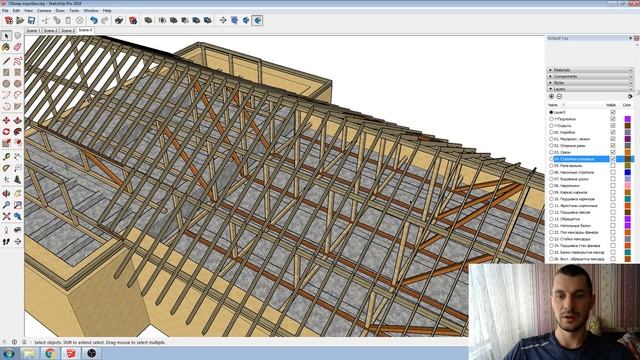The height and width of the screenshot is (360, 640).
Task: Hide layer 02. Опорные рамы
Action: click(613, 145)
